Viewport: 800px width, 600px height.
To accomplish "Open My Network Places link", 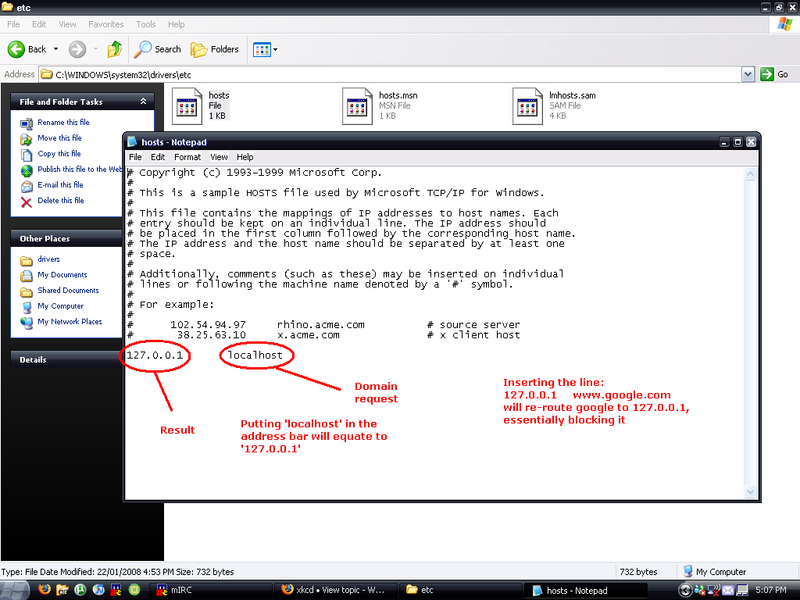I will (69, 321).
